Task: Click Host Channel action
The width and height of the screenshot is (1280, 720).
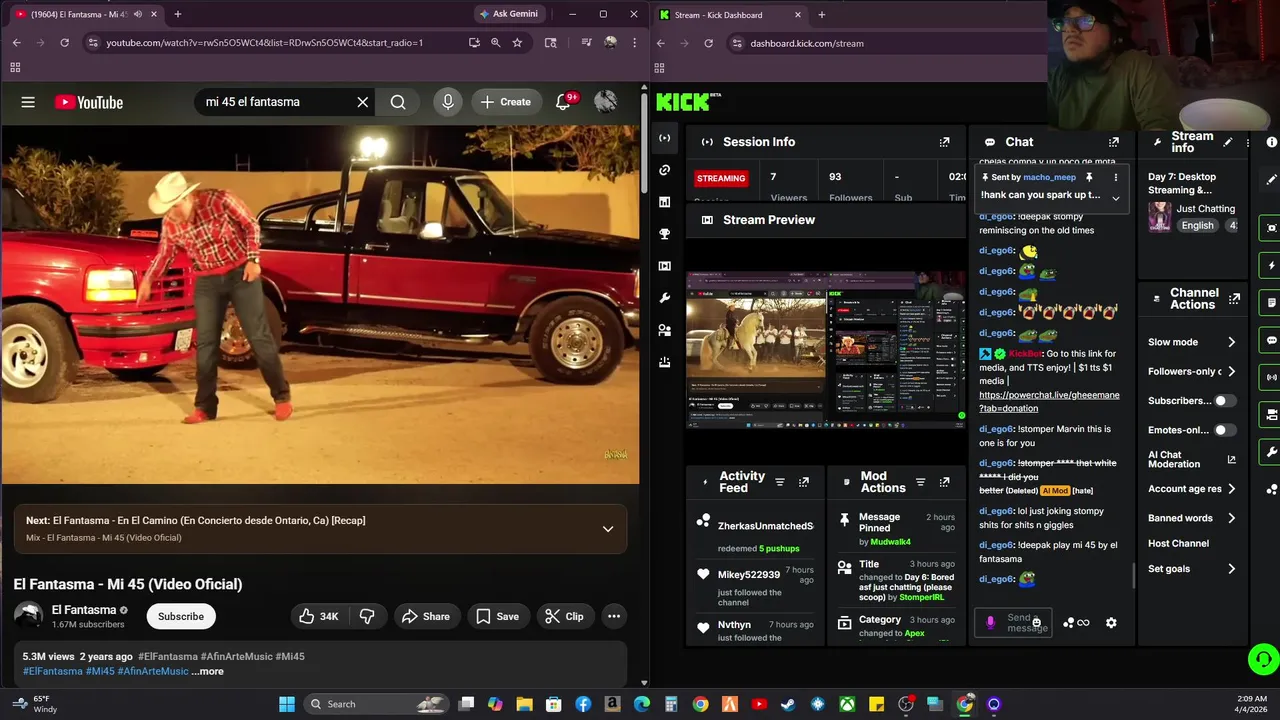Action: [1178, 543]
